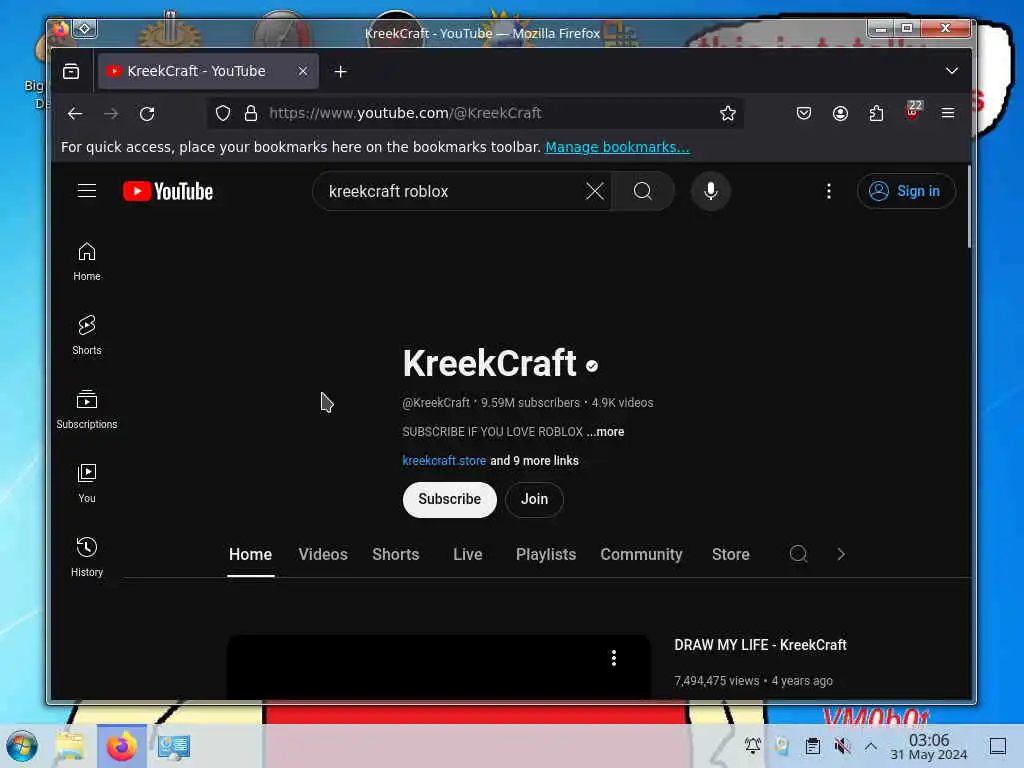
Task: Open the Manage bookmarks link
Action: click(x=617, y=147)
